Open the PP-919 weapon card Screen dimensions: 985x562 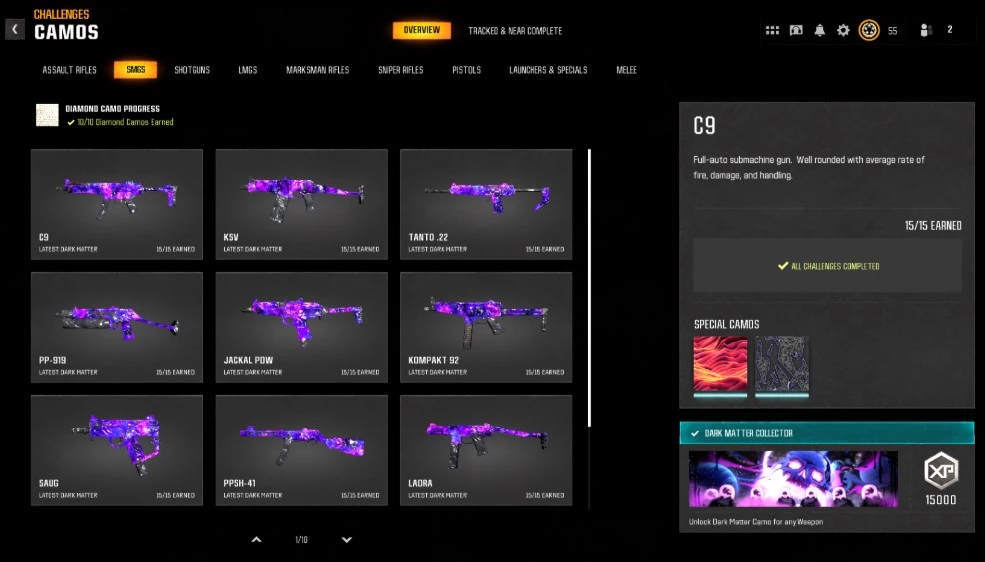click(x=117, y=327)
